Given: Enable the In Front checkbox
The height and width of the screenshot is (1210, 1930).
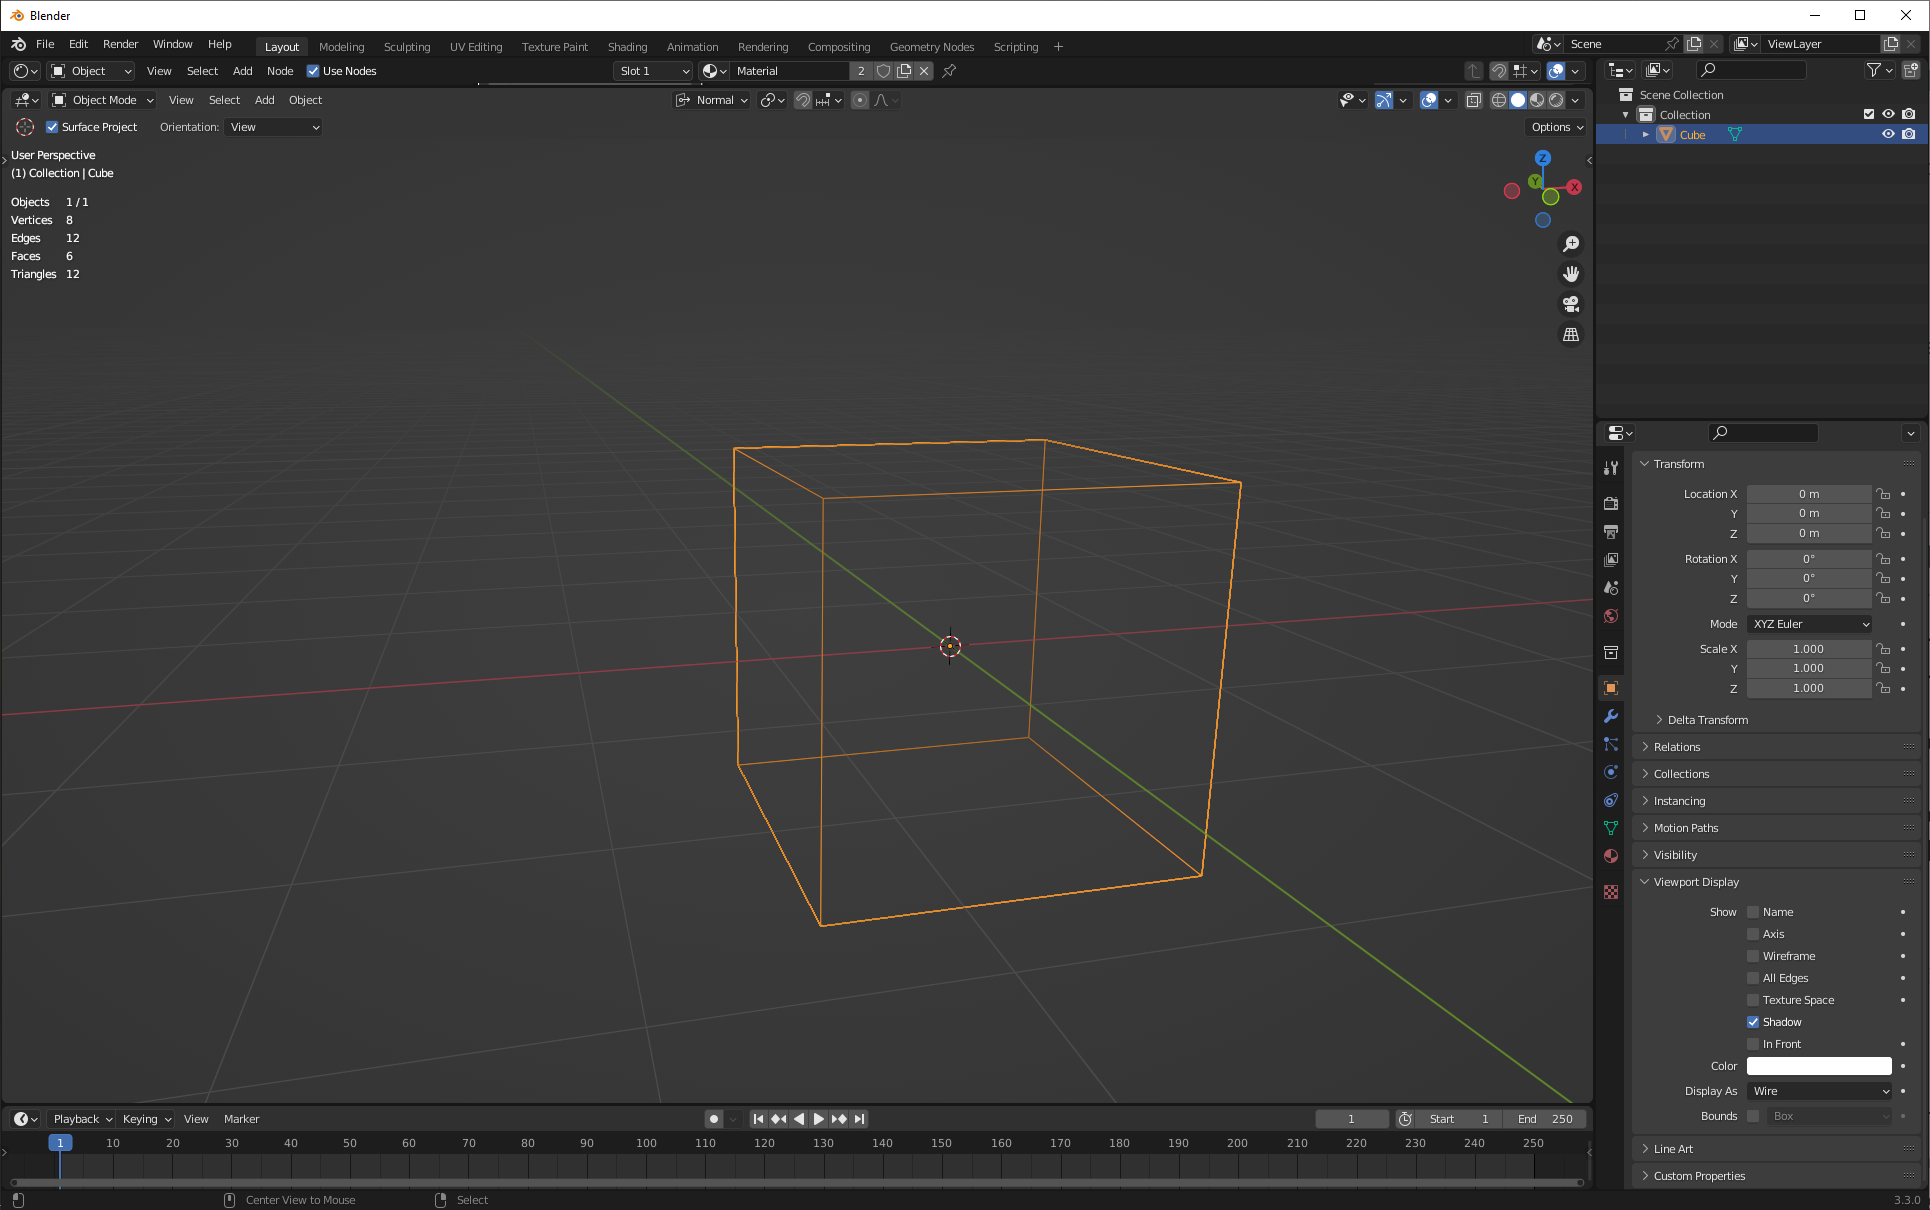Looking at the screenshot, I should [1753, 1044].
